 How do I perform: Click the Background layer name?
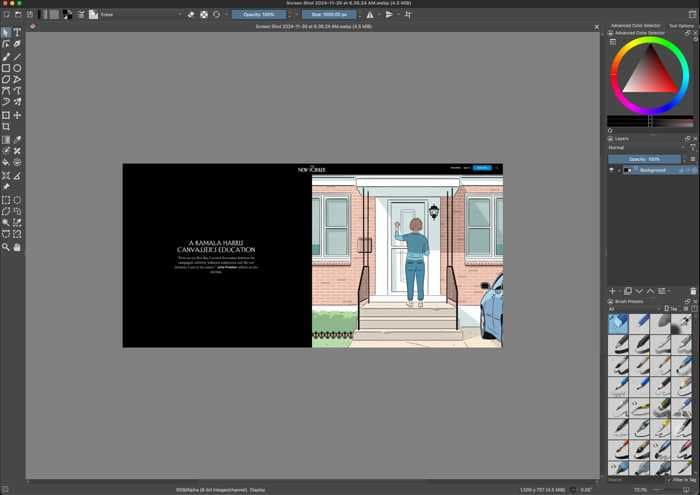click(x=653, y=170)
